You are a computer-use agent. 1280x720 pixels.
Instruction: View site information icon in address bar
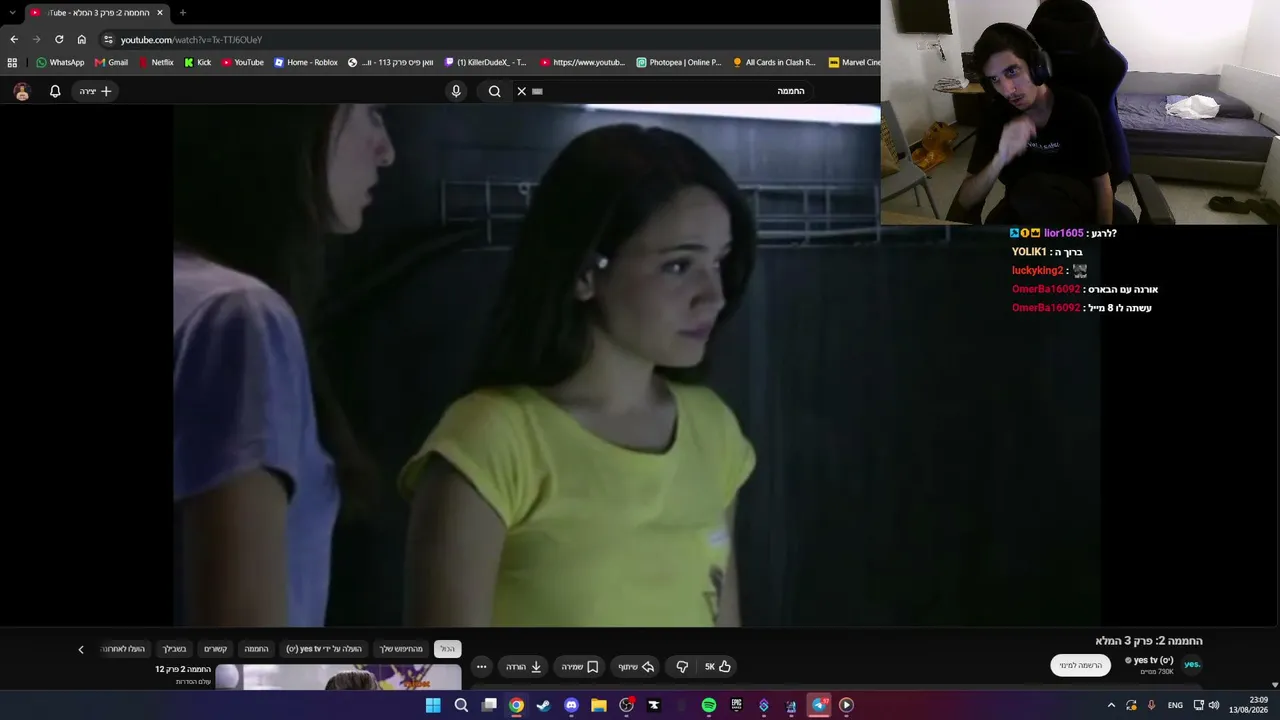click(x=108, y=39)
